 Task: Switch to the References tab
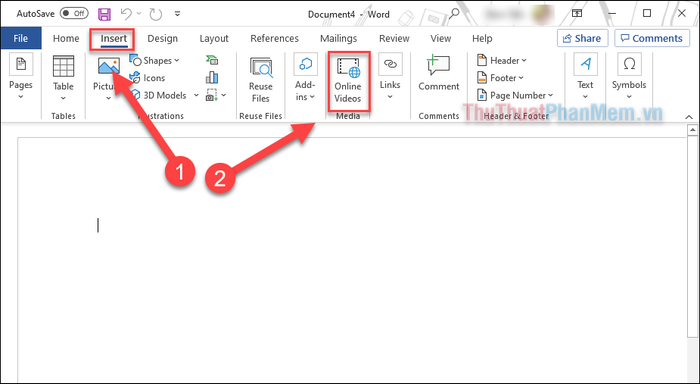tap(275, 38)
